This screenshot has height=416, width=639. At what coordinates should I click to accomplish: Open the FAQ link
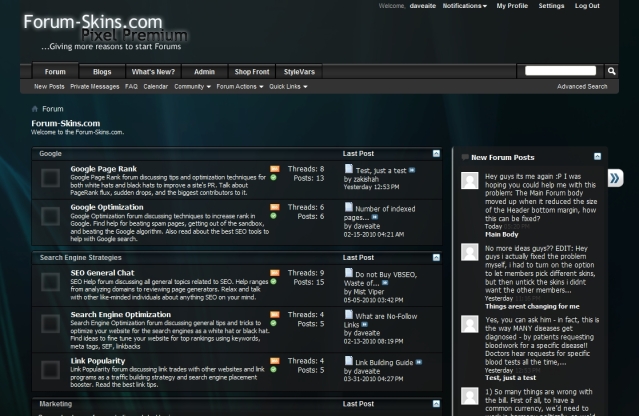131,86
